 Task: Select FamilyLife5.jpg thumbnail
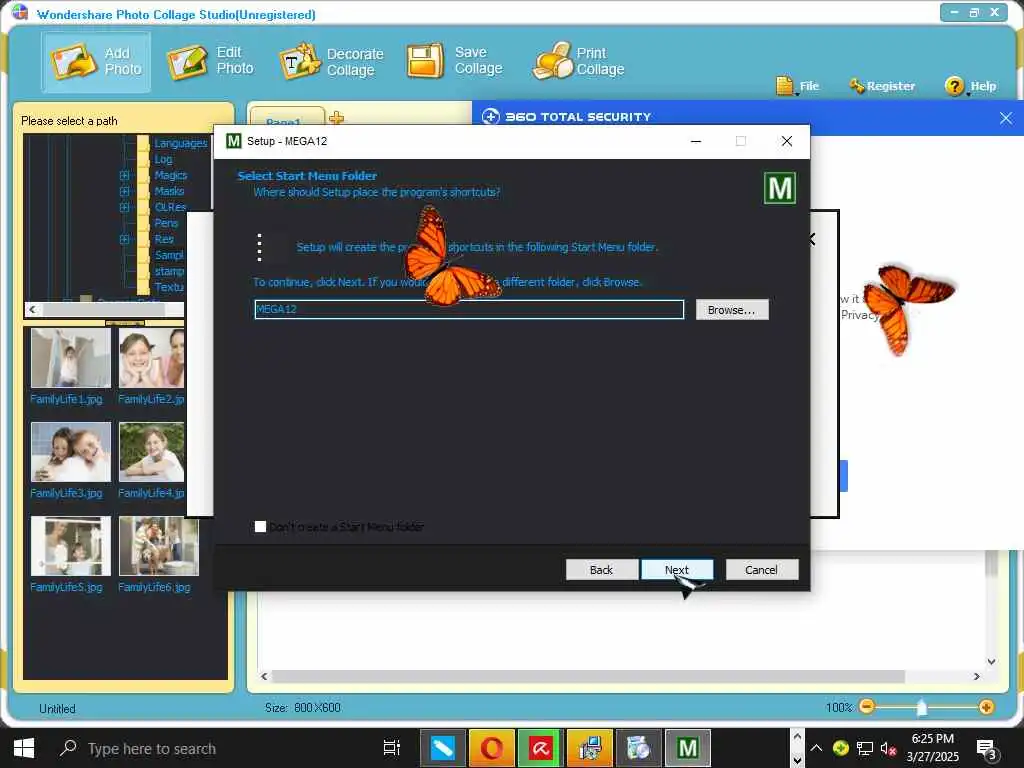coord(71,546)
